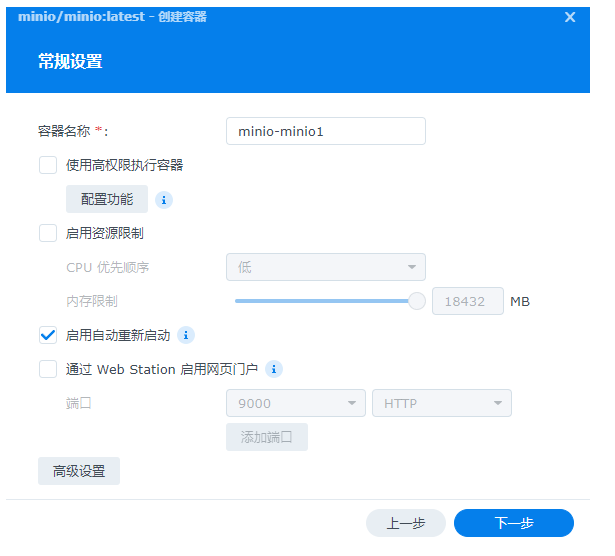Screen dimensions: 615x556
Task: Click the 配置功能 button
Action: pyautogui.click(x=107, y=199)
